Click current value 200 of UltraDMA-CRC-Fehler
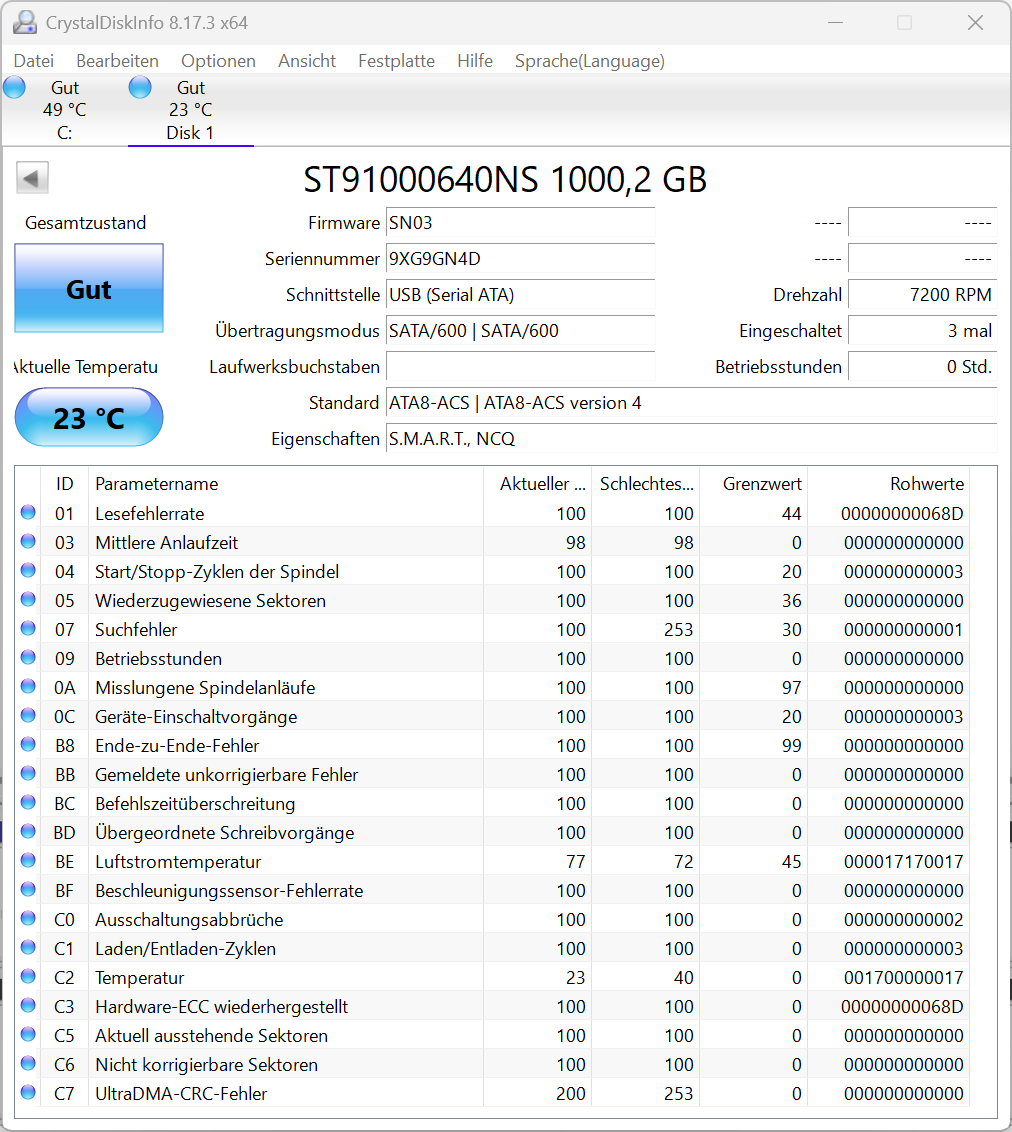The width and height of the screenshot is (1012, 1132). [x=571, y=1094]
